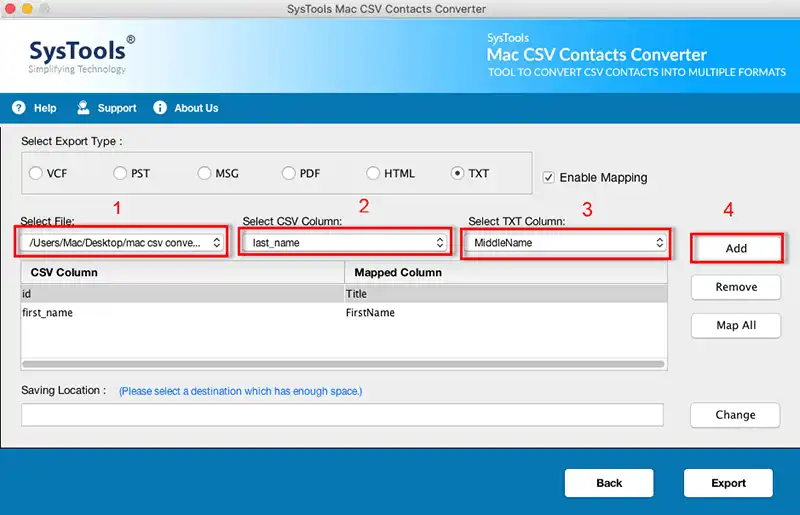Click the Add mapping button

(x=736, y=248)
